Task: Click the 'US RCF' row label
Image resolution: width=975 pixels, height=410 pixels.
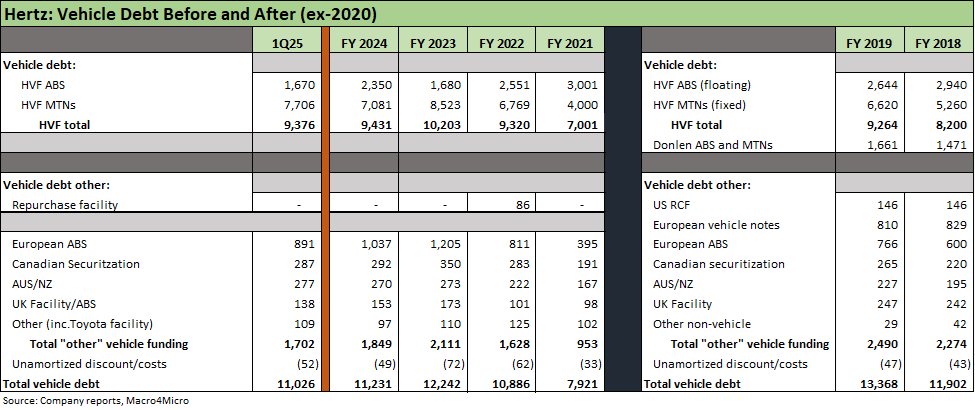Action: pos(672,205)
